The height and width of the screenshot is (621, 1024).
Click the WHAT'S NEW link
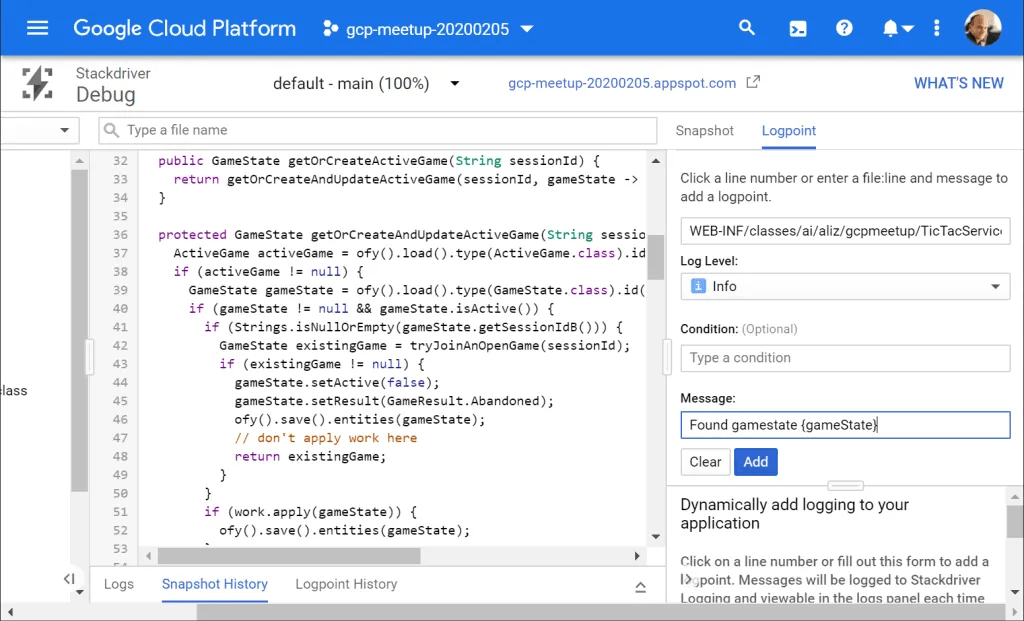coord(958,84)
